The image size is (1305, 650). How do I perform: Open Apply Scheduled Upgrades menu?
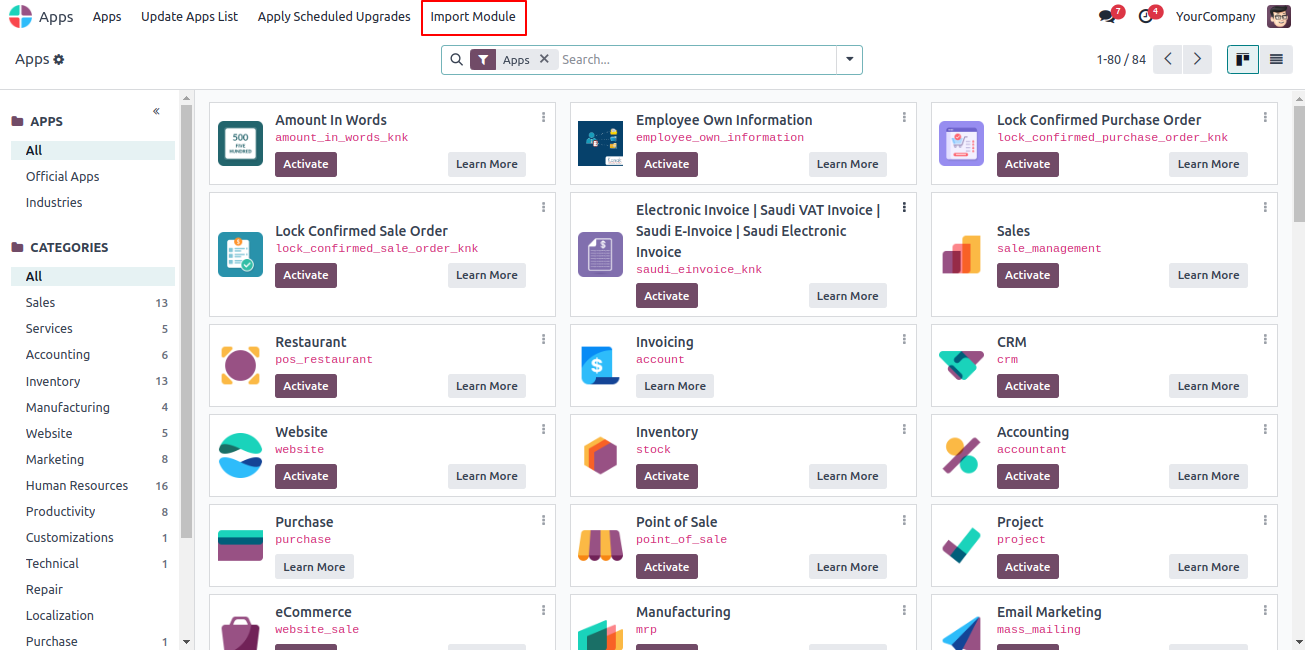pos(334,17)
